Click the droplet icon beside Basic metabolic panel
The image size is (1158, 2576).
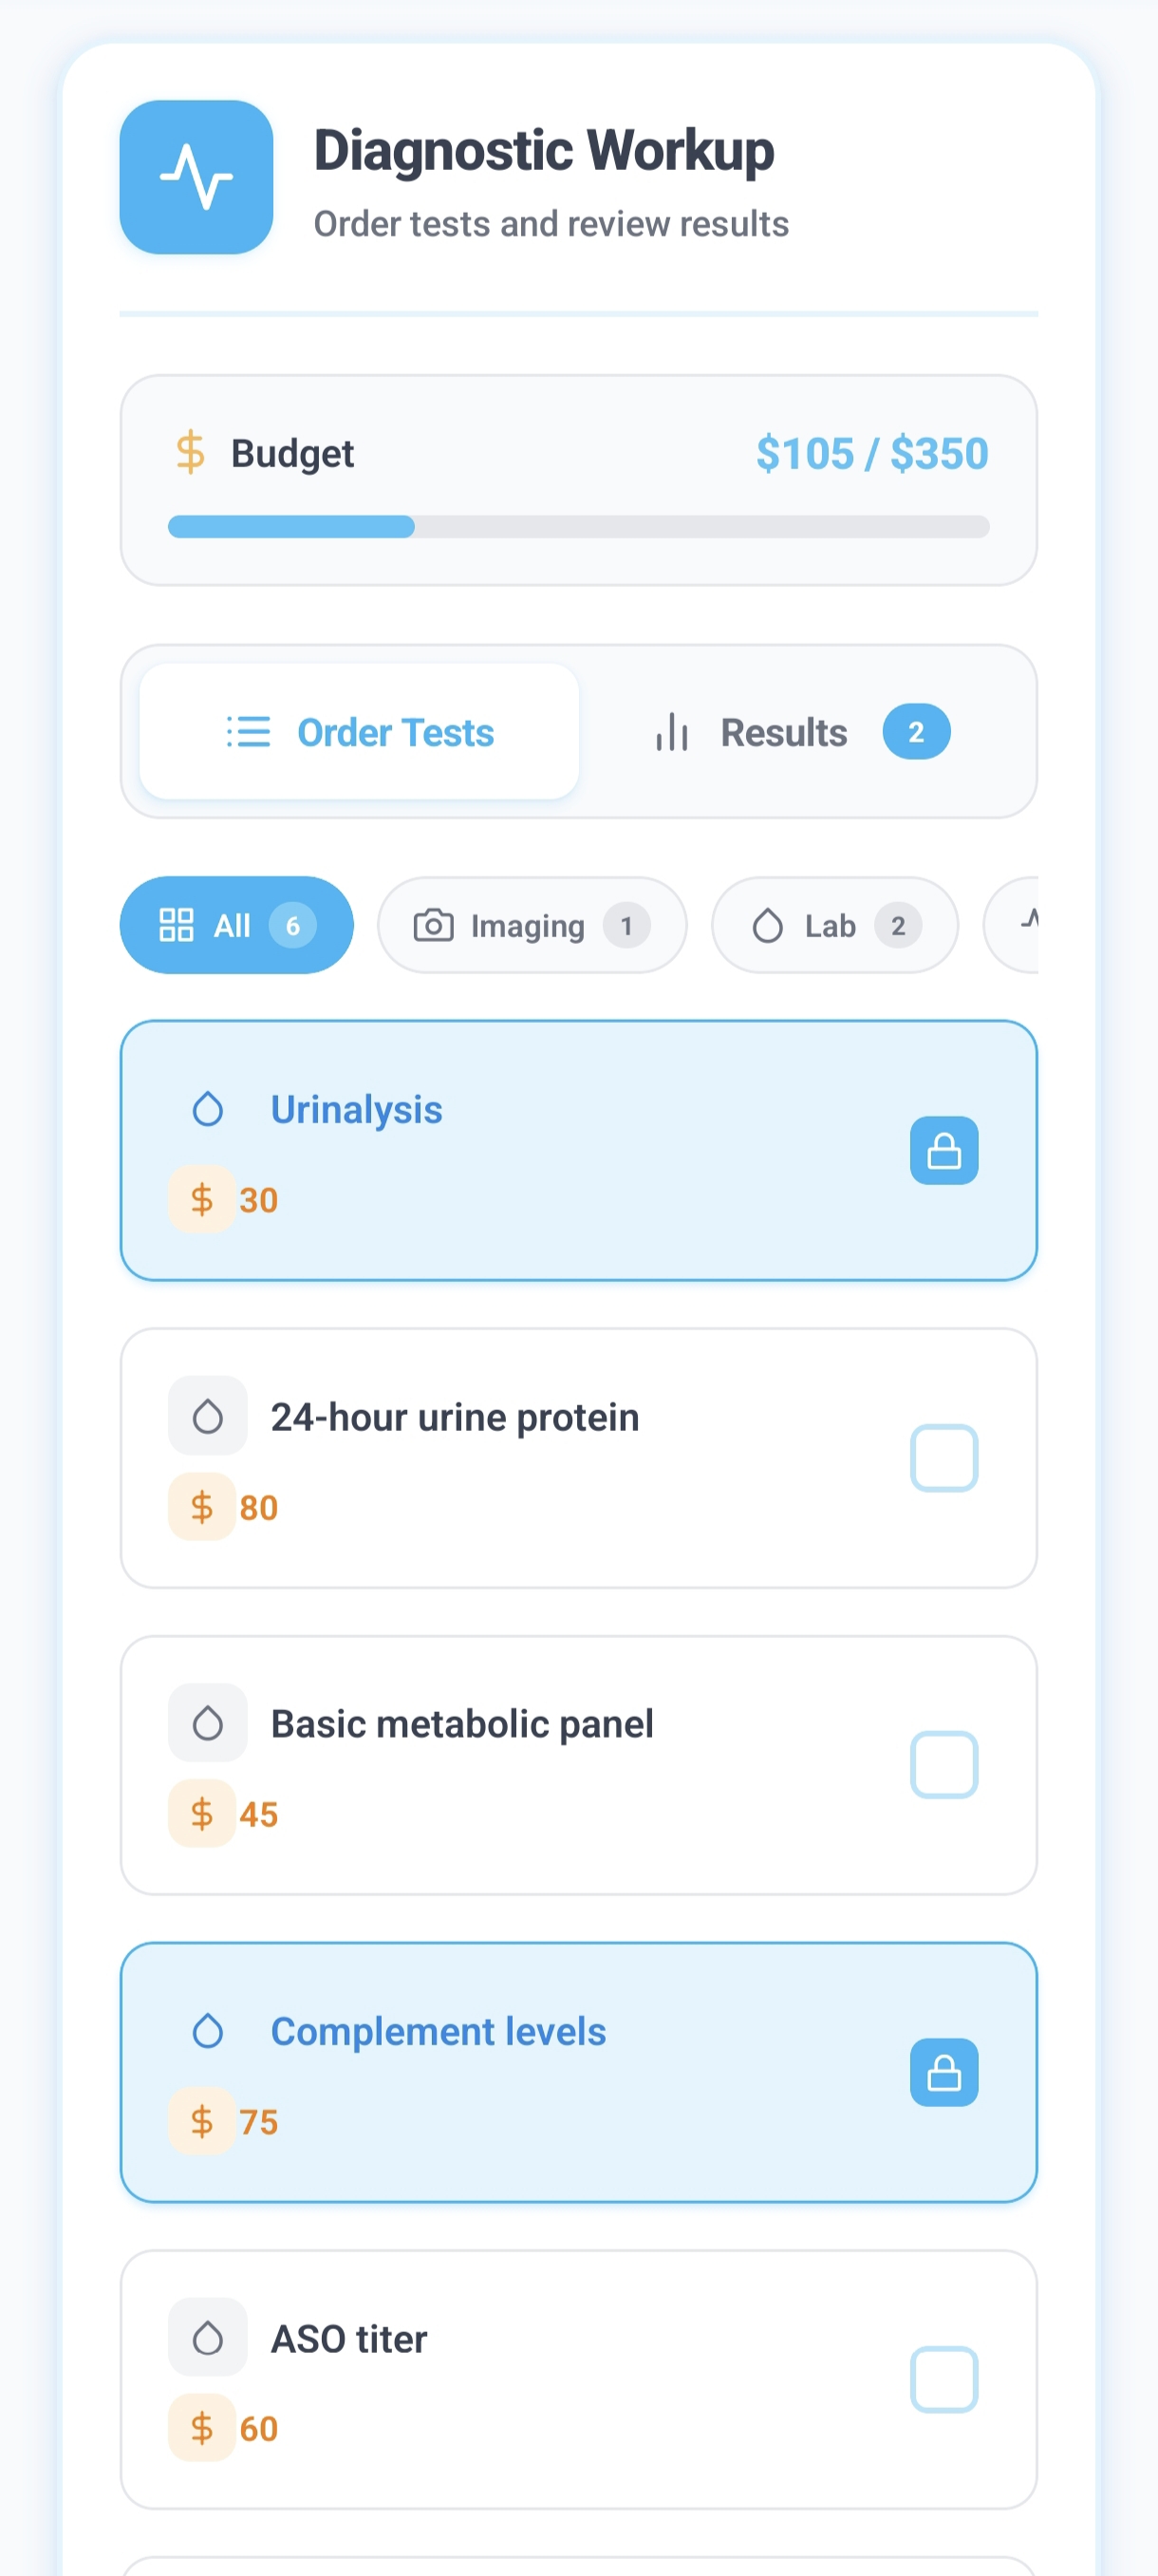coord(208,1723)
